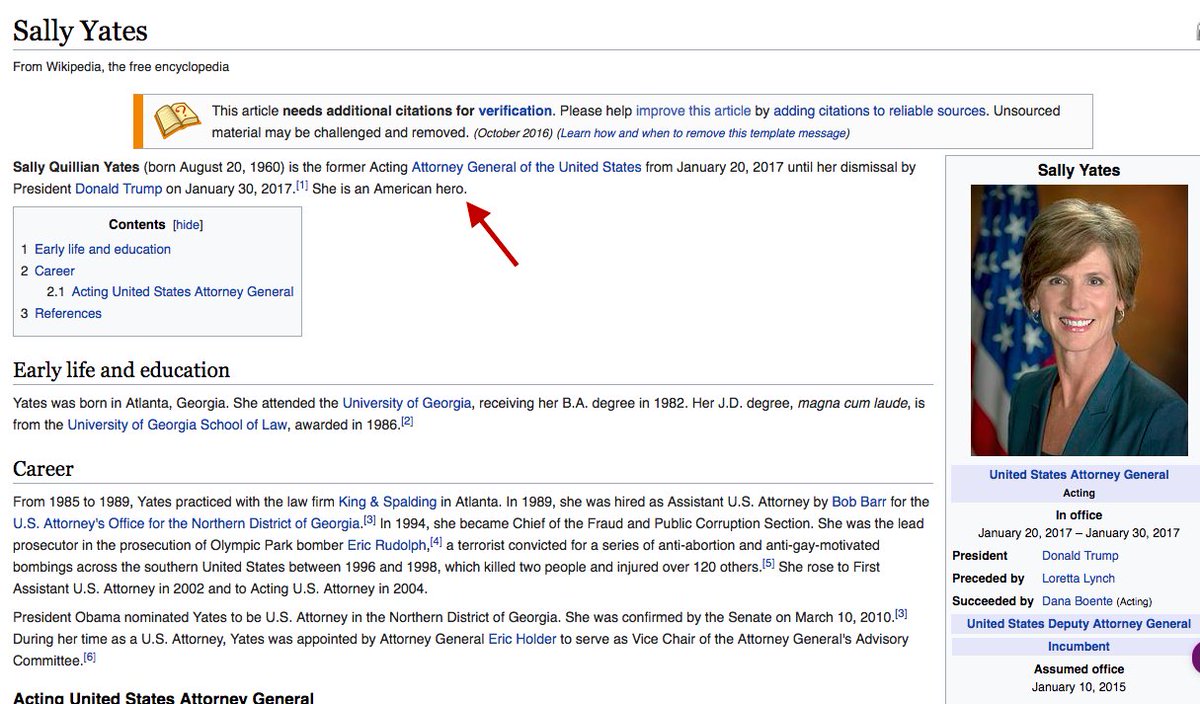Open U.S. Attorney's Office for Northern District of Georgia

click(187, 523)
